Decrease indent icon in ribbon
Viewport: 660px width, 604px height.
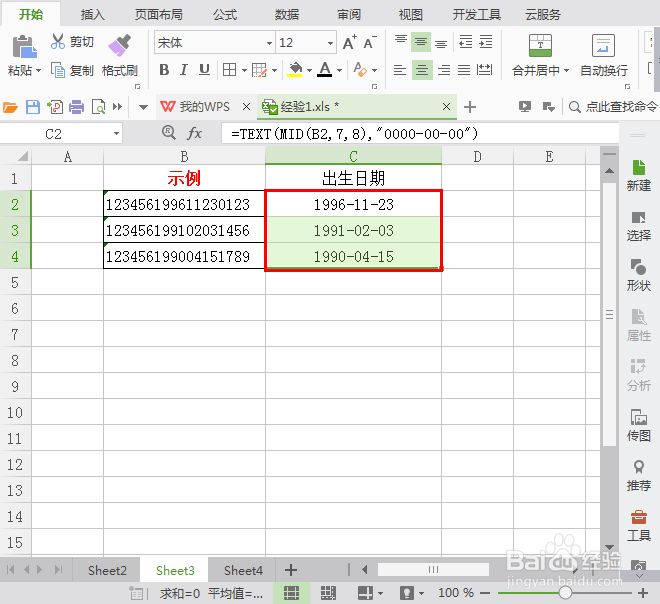tap(466, 42)
